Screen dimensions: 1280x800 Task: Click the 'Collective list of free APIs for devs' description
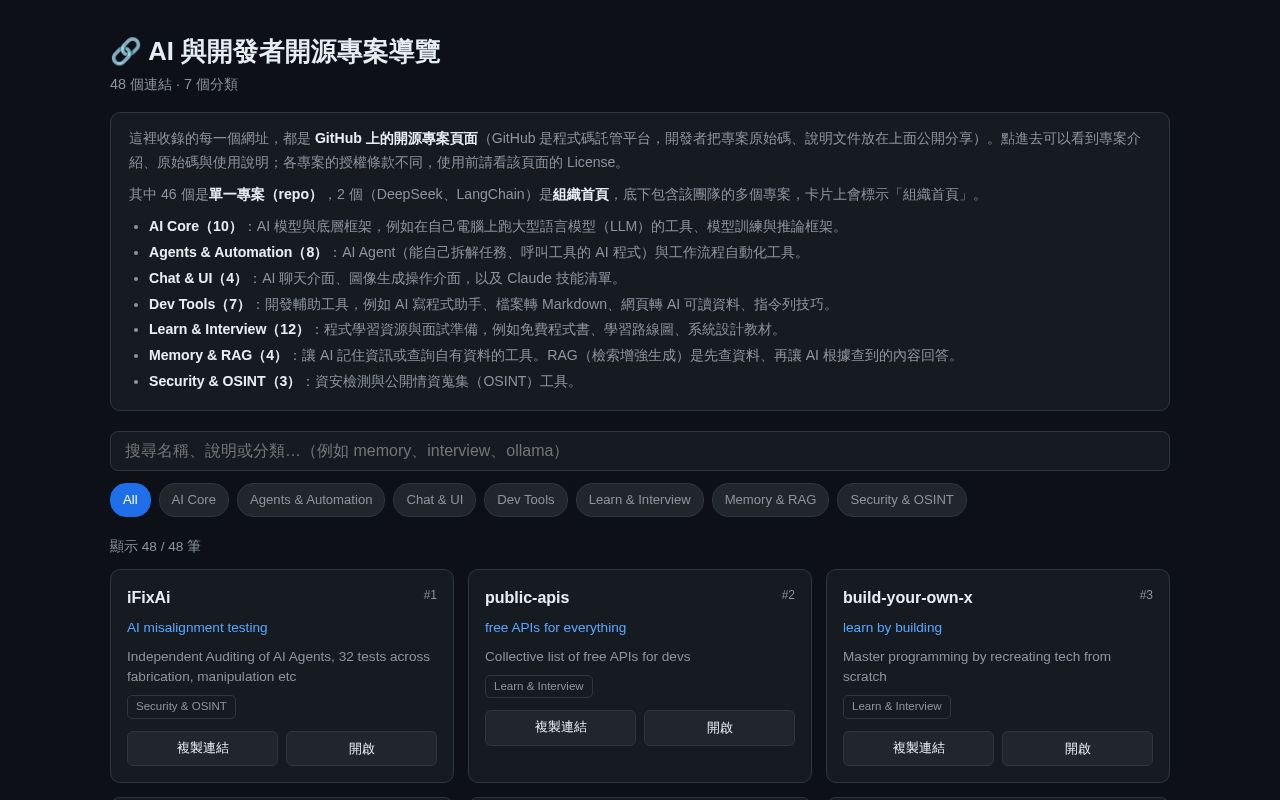pyautogui.click(x=588, y=657)
